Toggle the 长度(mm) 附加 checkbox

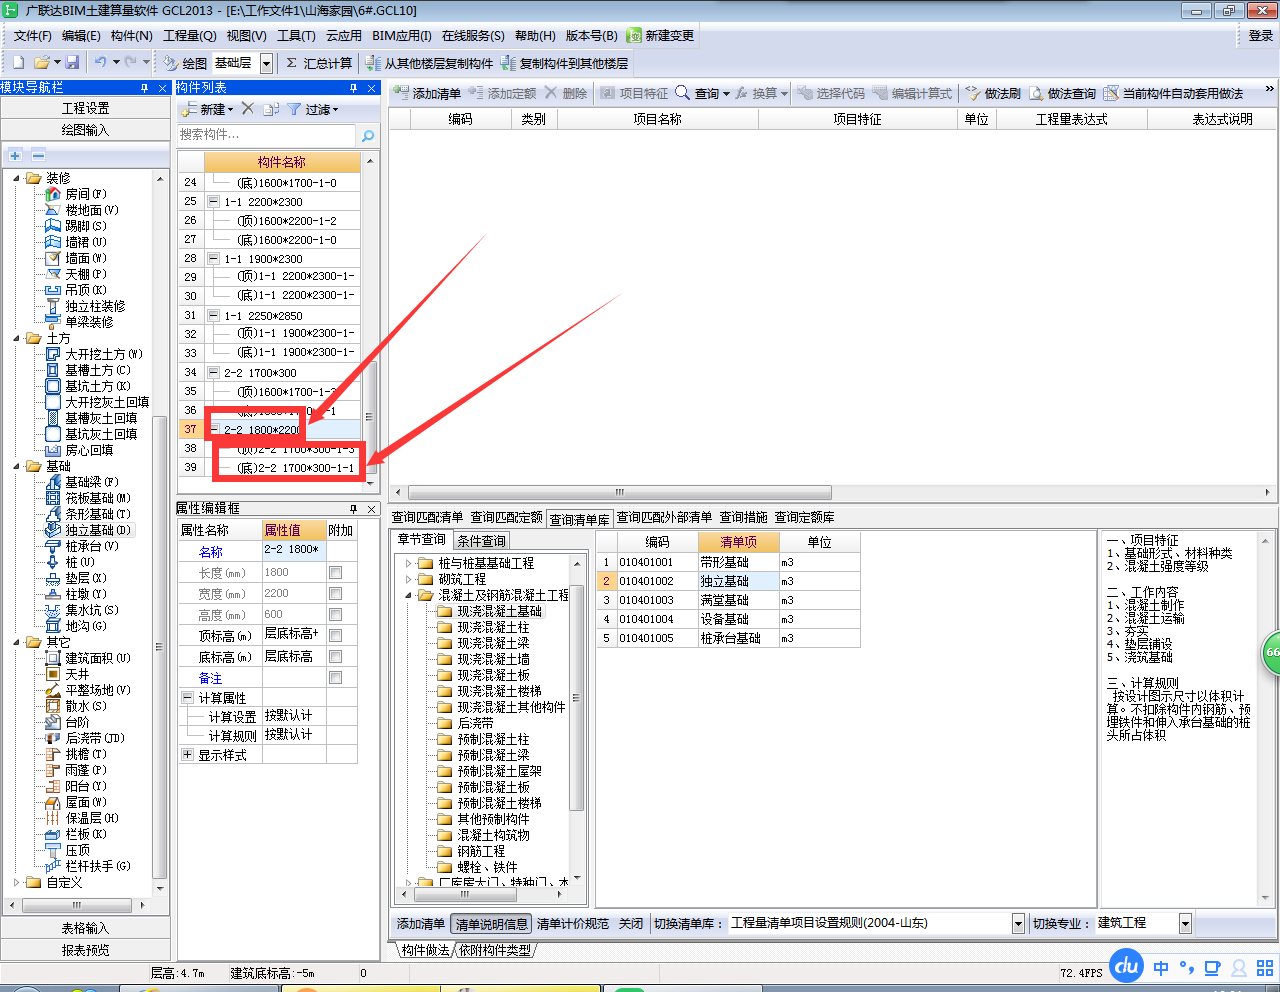(x=335, y=573)
